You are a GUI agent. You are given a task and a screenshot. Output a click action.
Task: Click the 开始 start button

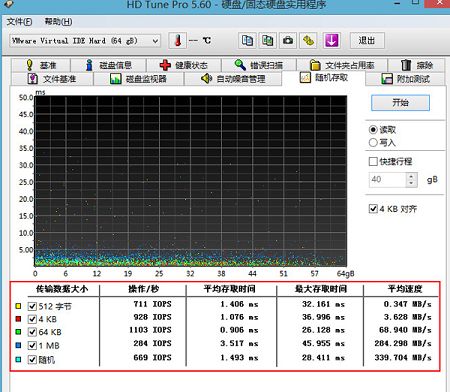click(x=400, y=103)
